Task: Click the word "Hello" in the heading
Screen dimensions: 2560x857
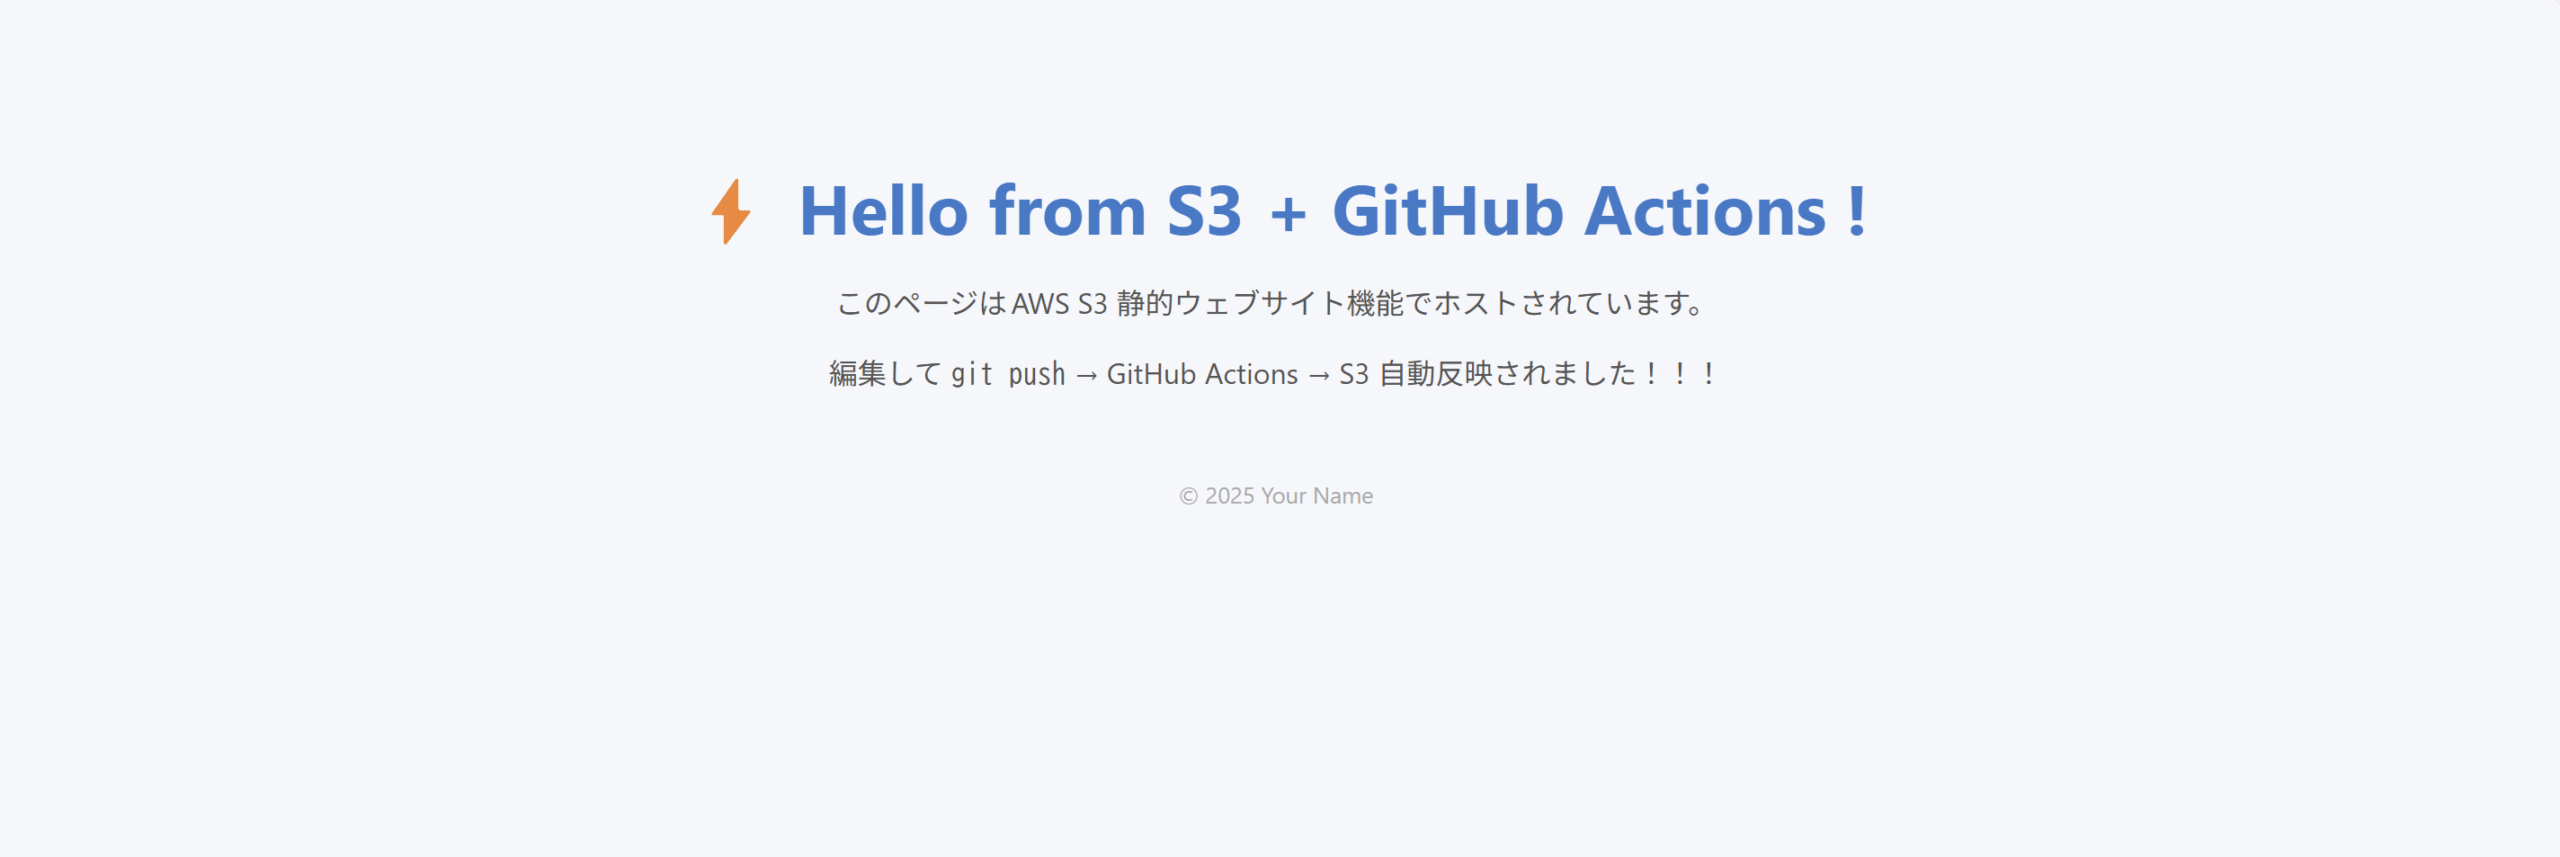Action: click(884, 211)
